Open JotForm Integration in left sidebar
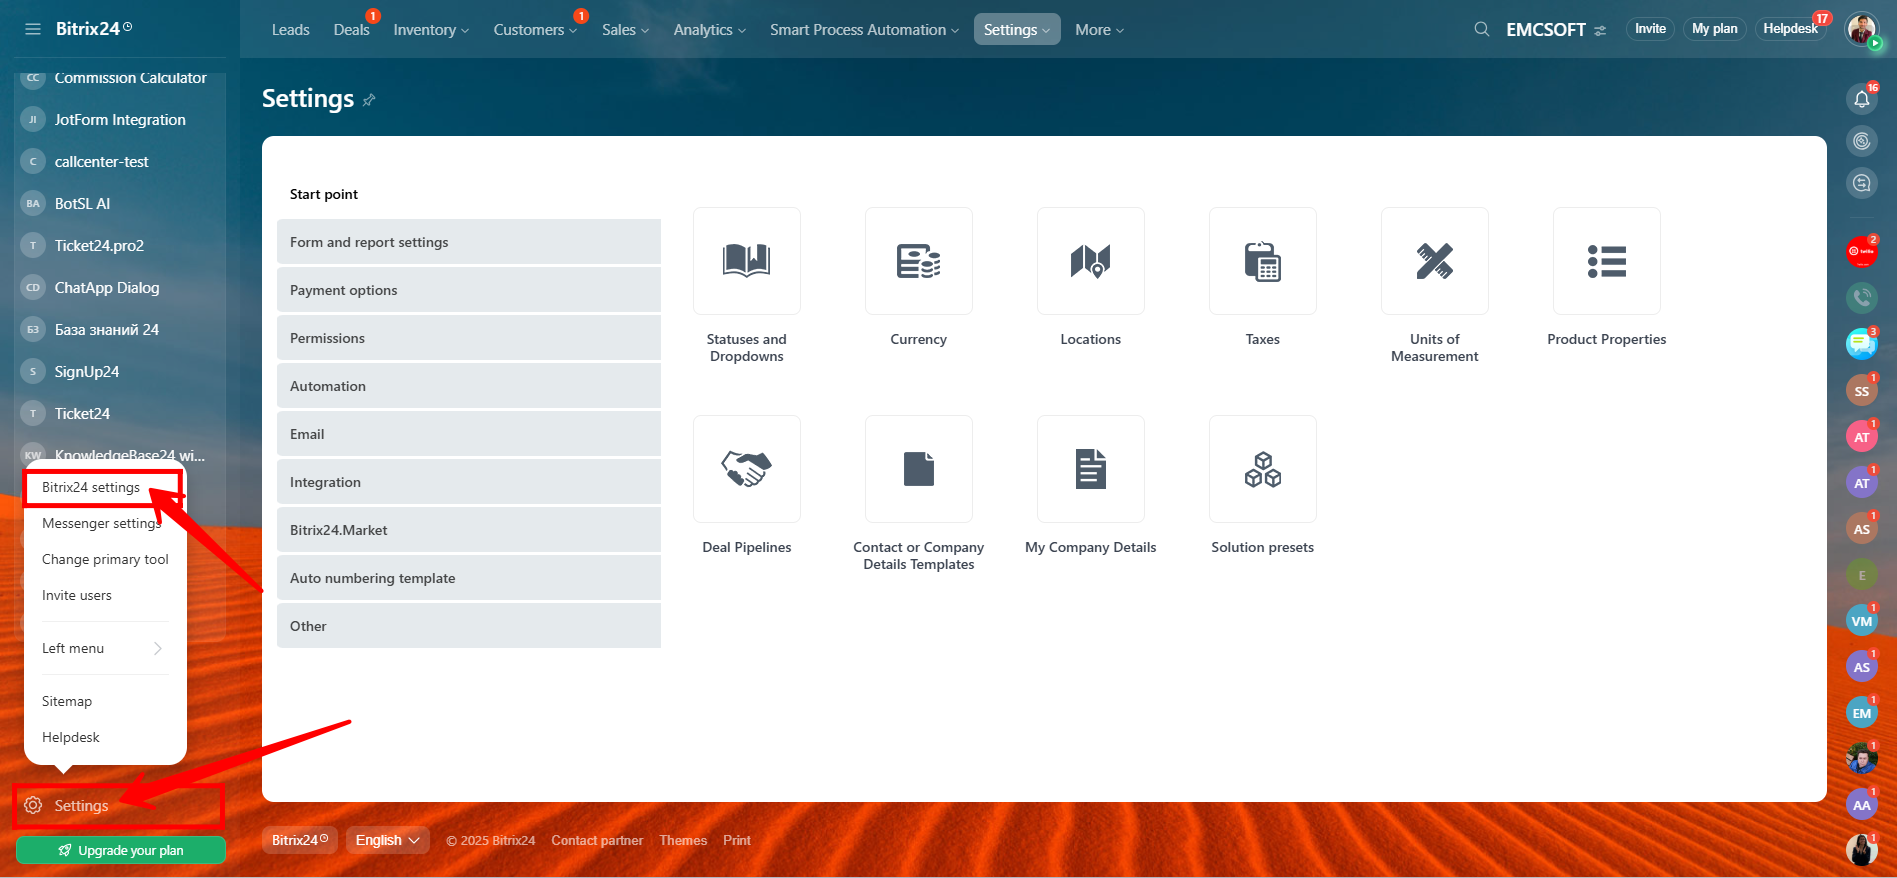The height and width of the screenshot is (878, 1897). tap(120, 119)
